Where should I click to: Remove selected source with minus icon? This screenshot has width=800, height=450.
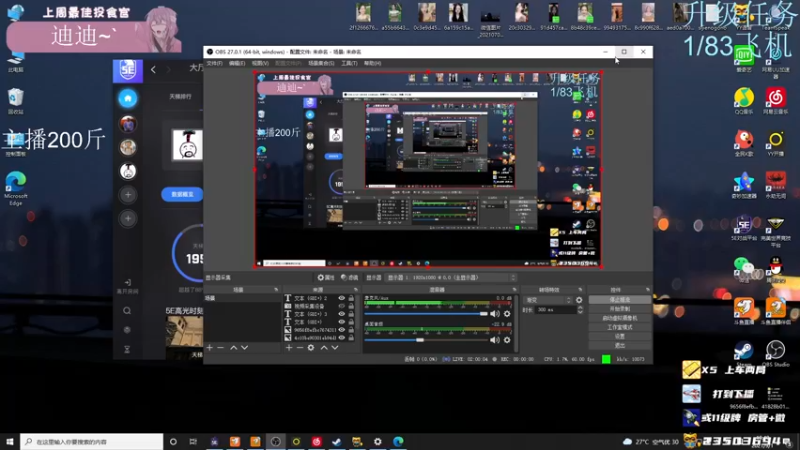click(x=300, y=347)
